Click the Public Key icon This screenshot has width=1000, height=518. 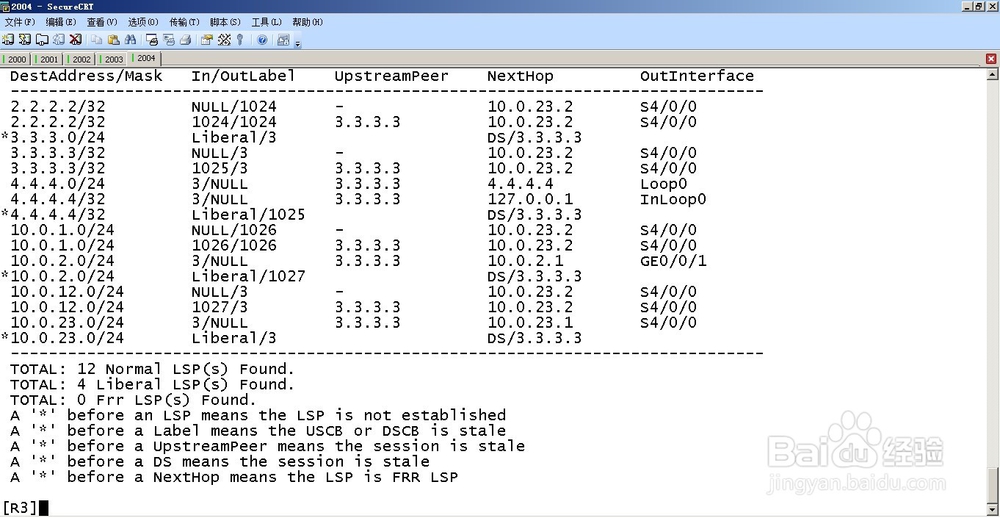[240, 40]
